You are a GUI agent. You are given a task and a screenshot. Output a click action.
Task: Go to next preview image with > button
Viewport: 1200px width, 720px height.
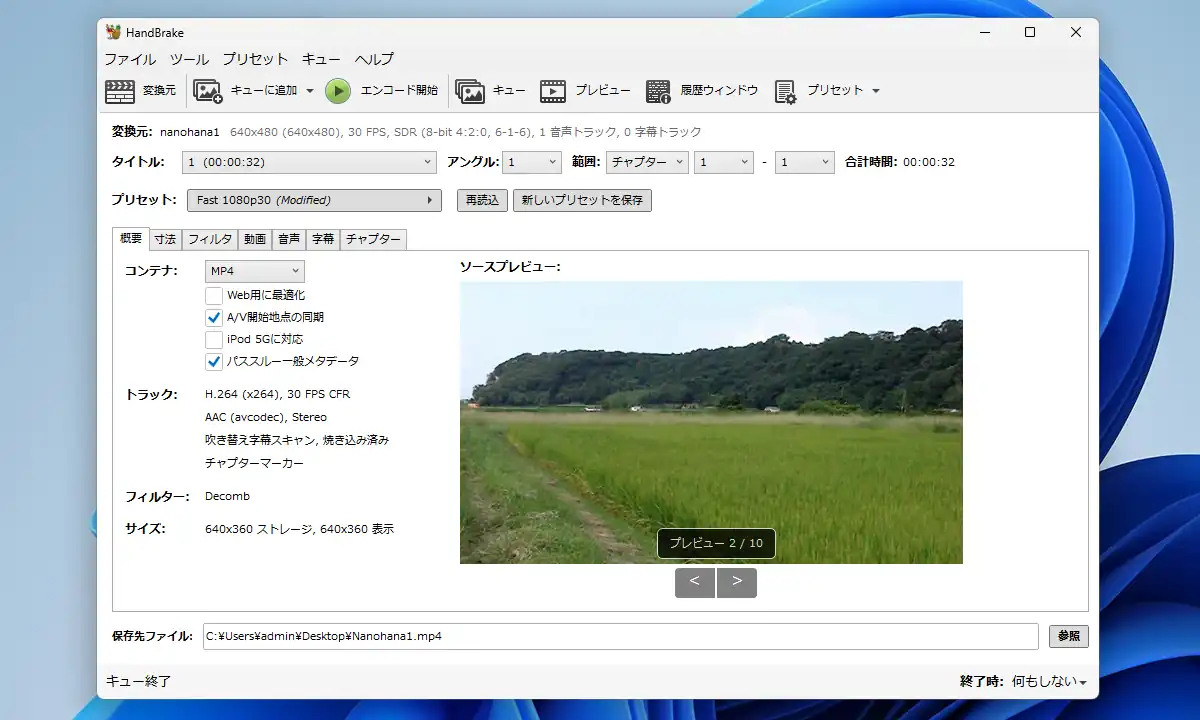737,582
